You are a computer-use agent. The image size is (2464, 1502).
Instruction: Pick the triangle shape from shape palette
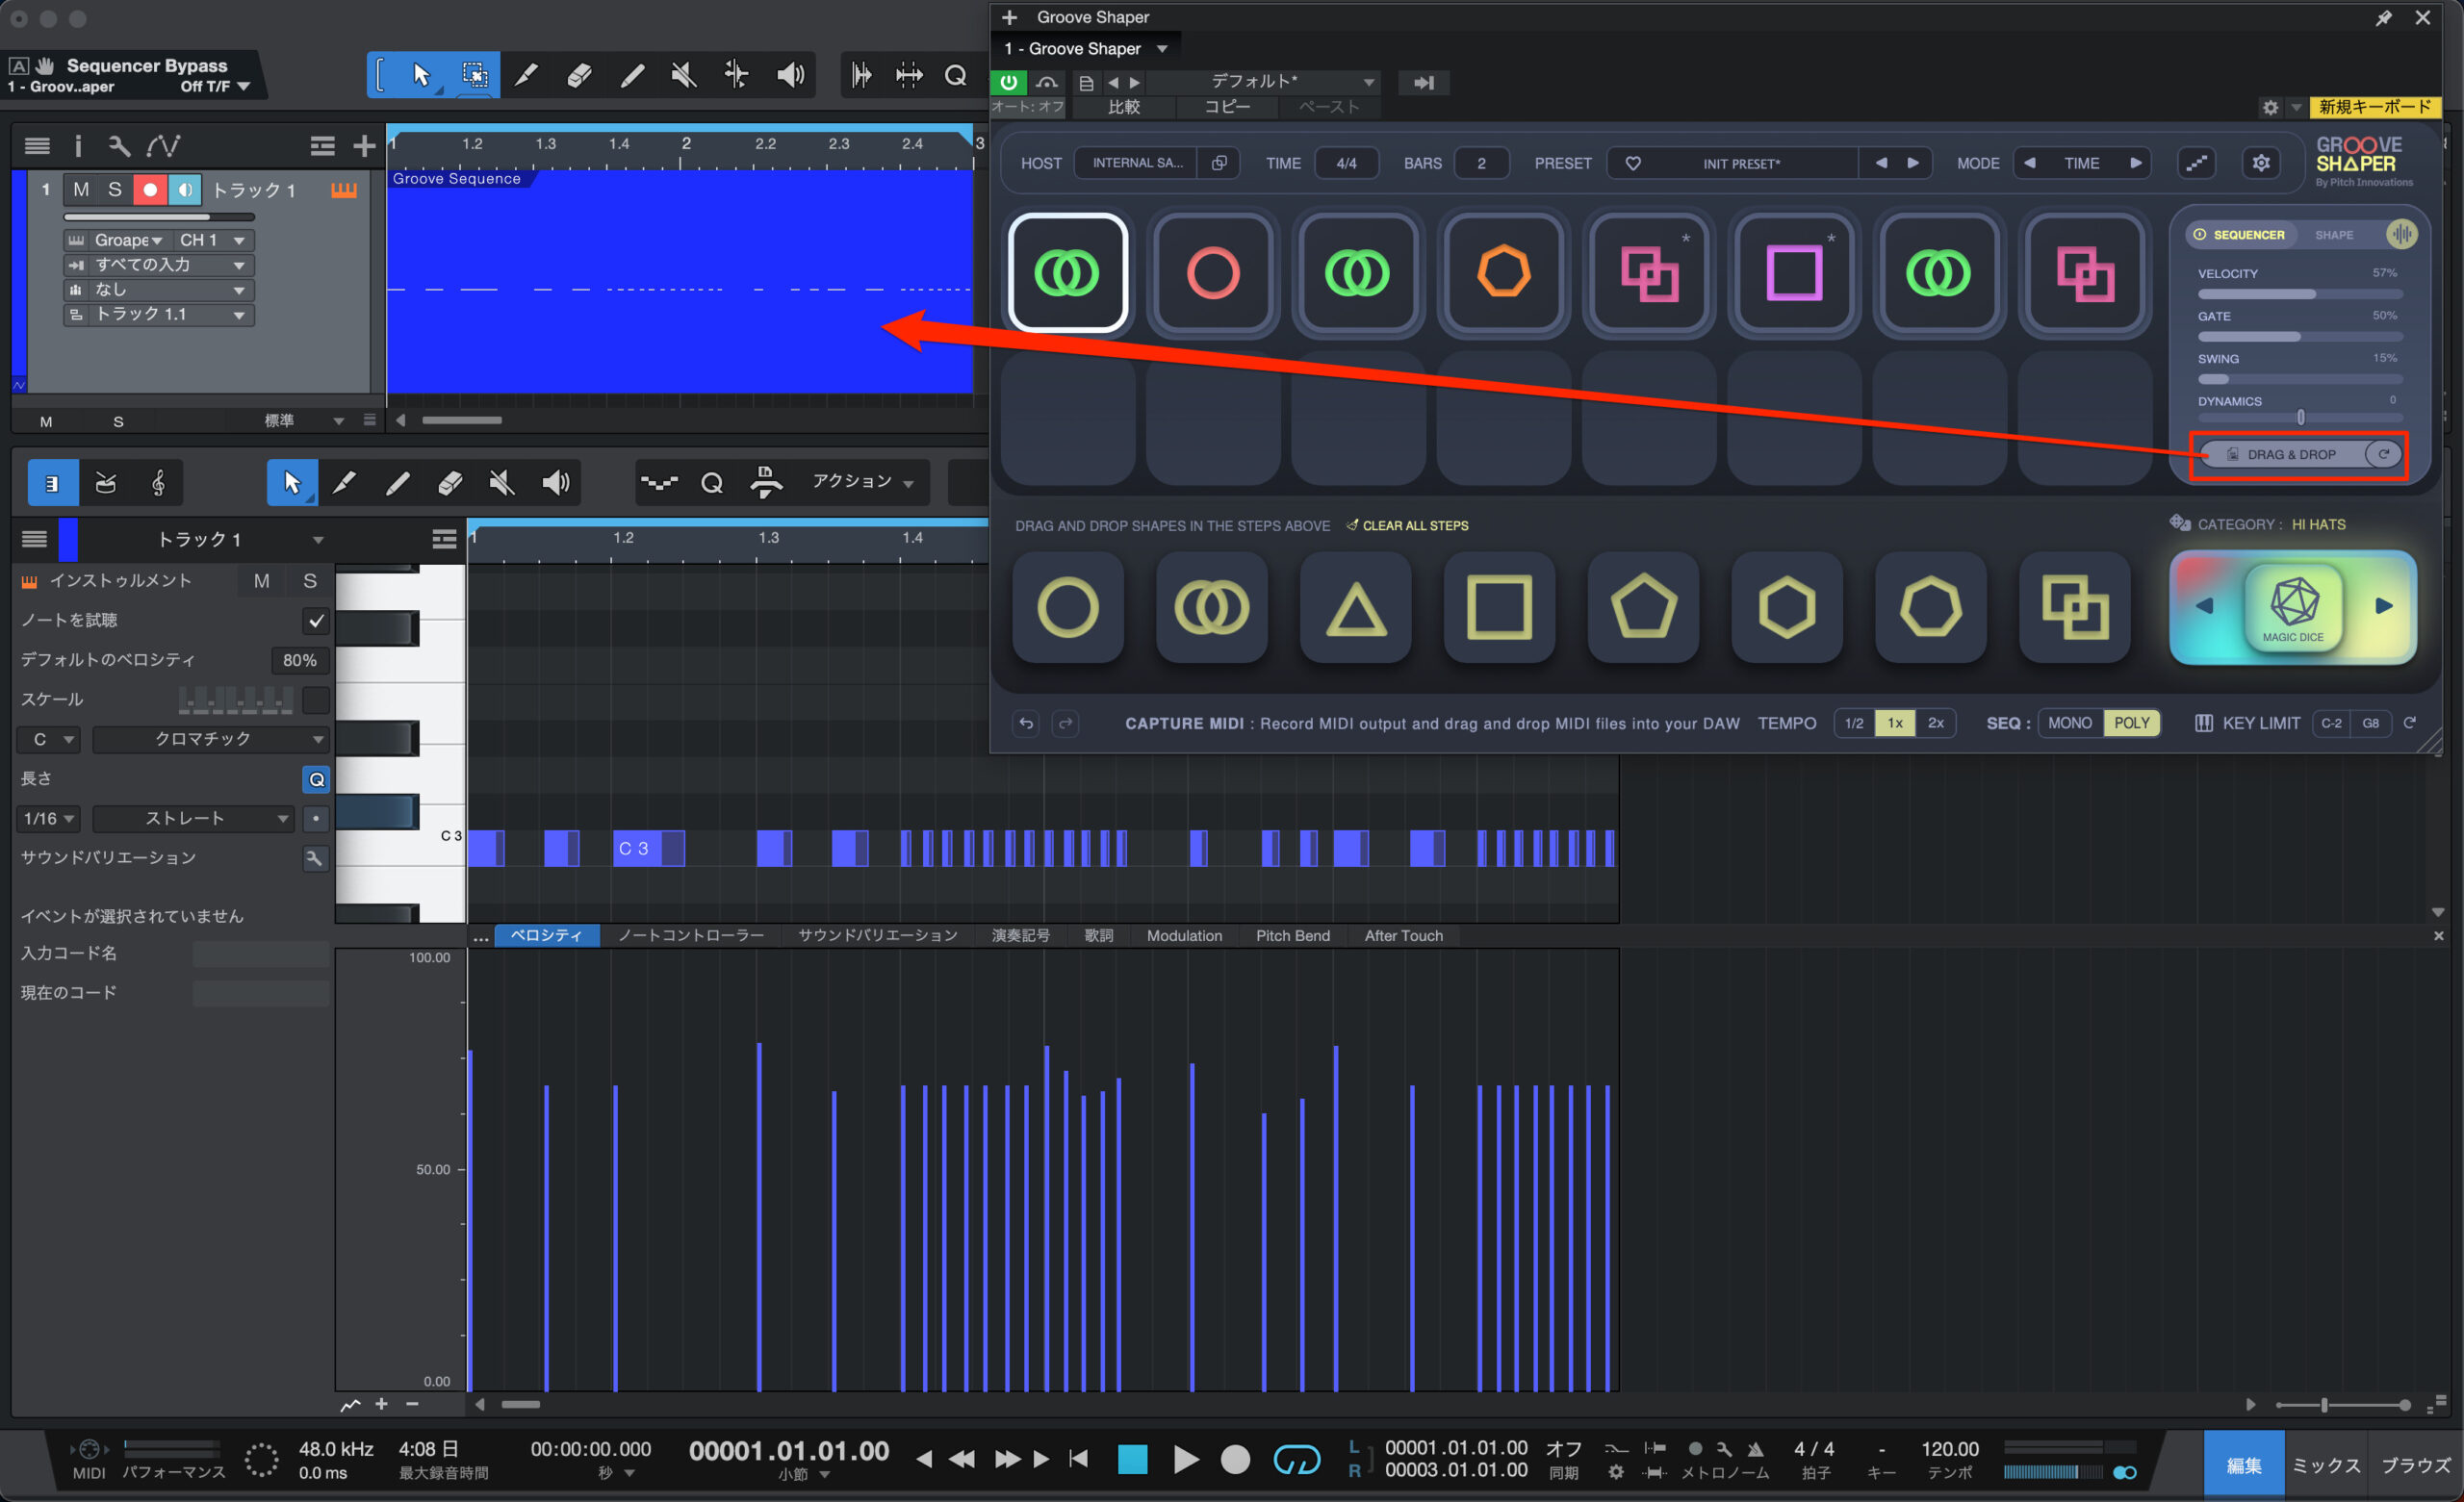pyautogui.click(x=1355, y=607)
